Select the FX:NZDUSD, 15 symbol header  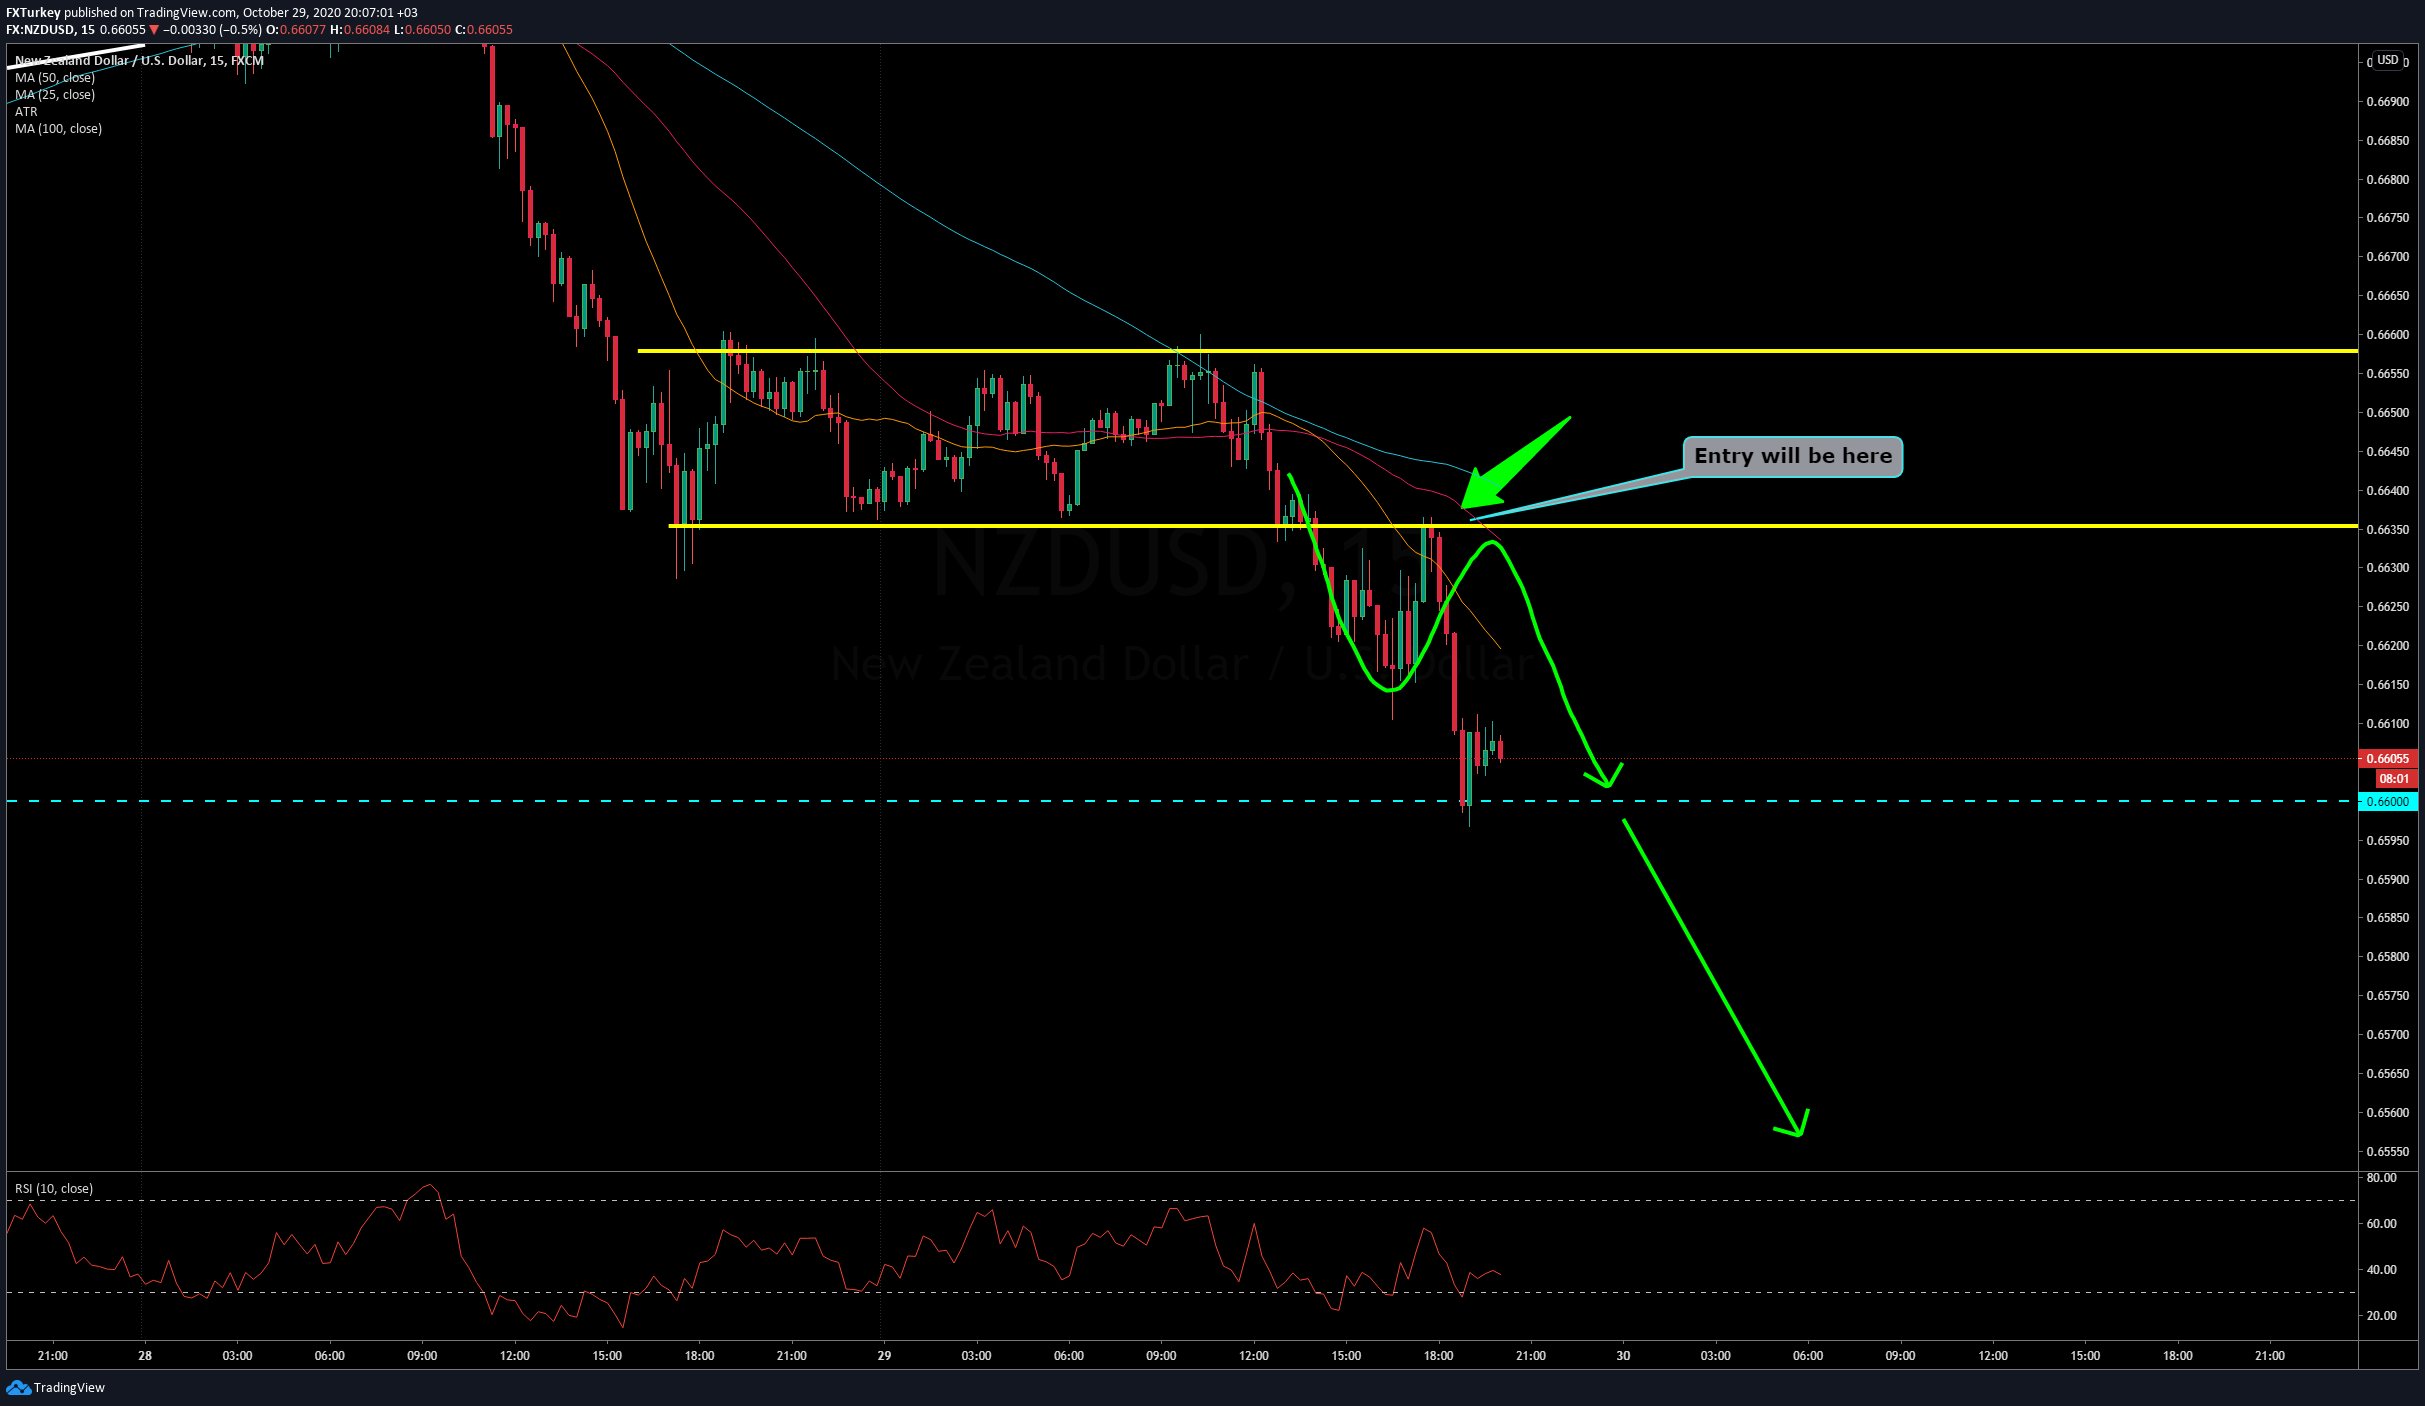point(50,30)
